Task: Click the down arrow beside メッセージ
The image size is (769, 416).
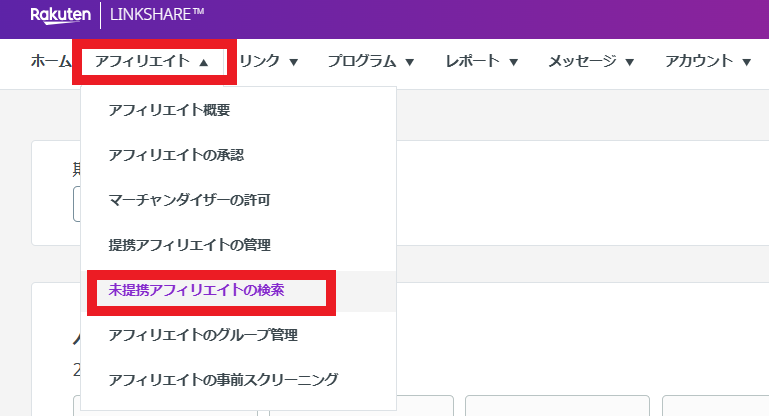Action: pyautogui.click(x=630, y=63)
